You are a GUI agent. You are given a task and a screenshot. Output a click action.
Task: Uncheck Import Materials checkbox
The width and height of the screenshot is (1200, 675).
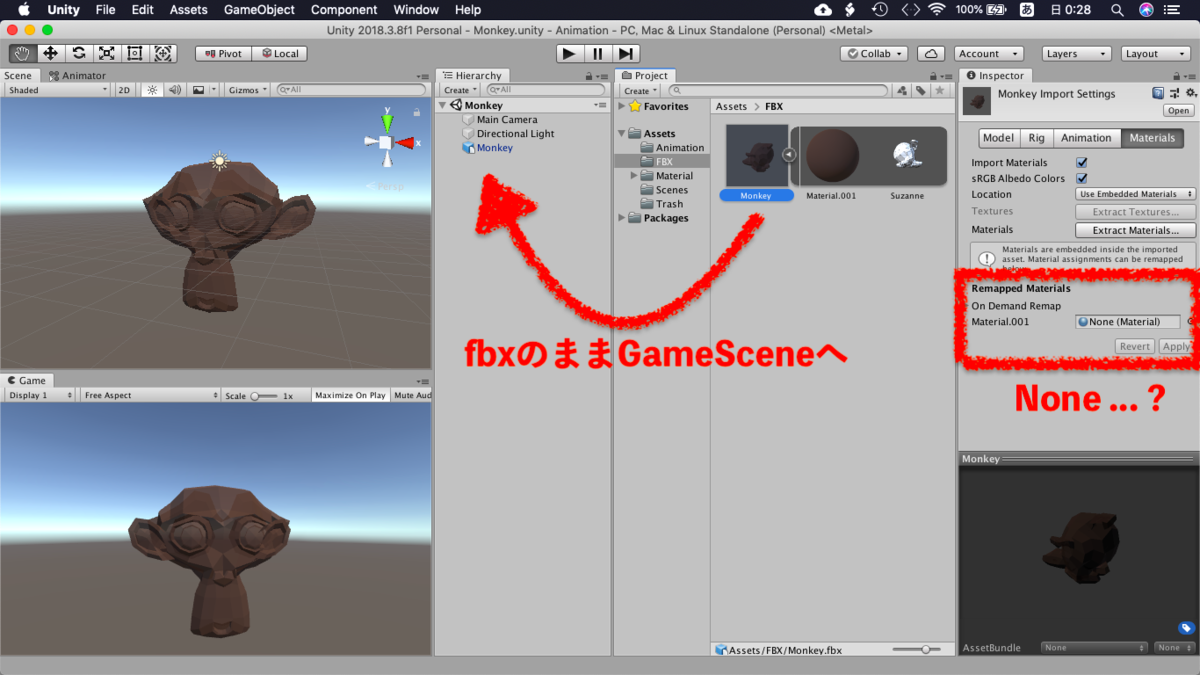point(1081,162)
